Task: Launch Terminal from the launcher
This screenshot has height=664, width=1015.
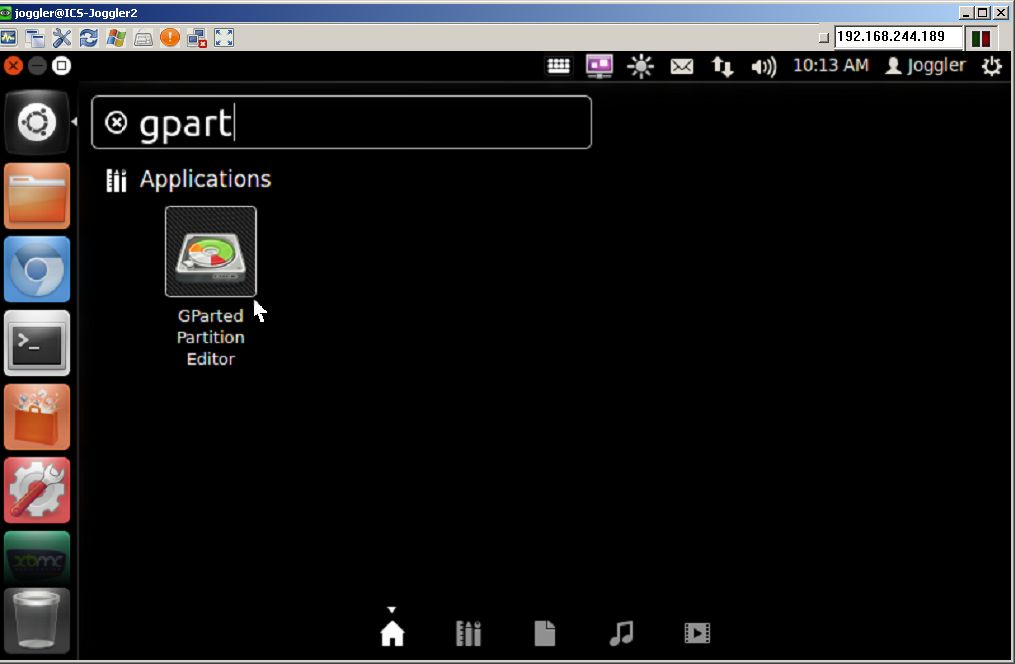Action: pos(37,343)
